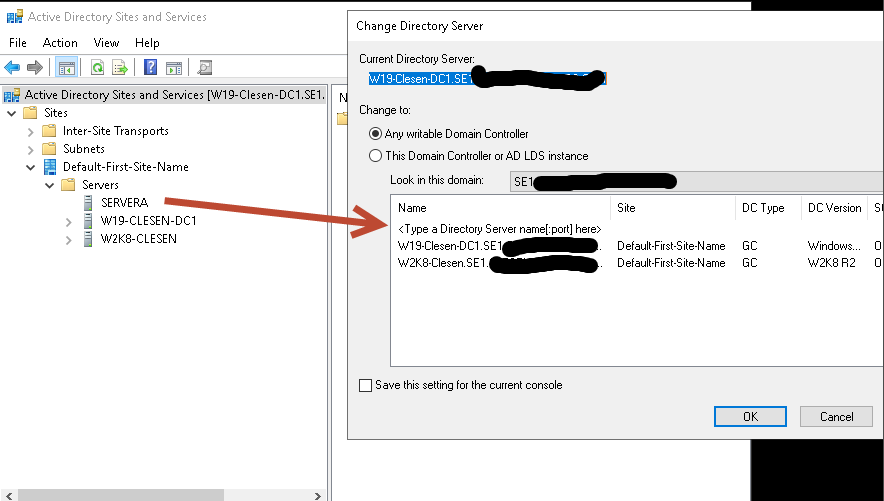Click the Find magnifier toolbar icon
The image size is (884, 501).
tap(204, 68)
